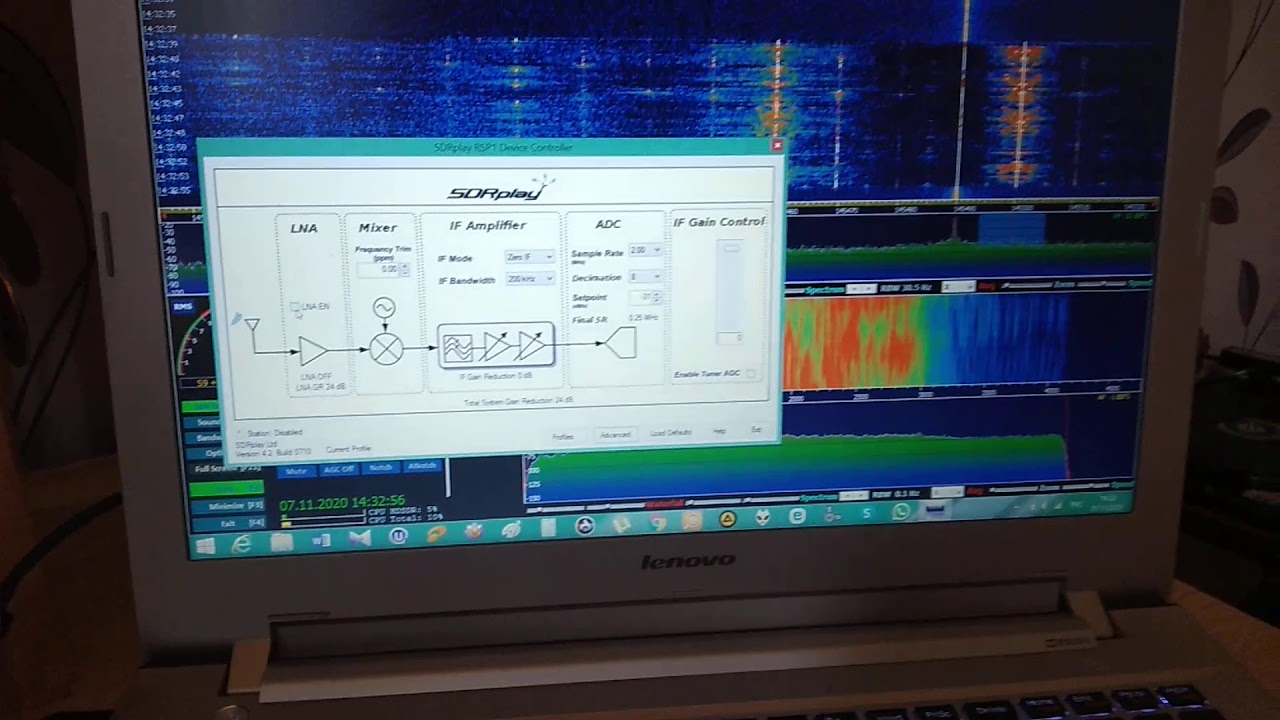The image size is (1280, 720).
Task: Open the light-blue e browser taskbar icon
Action: 797,516
